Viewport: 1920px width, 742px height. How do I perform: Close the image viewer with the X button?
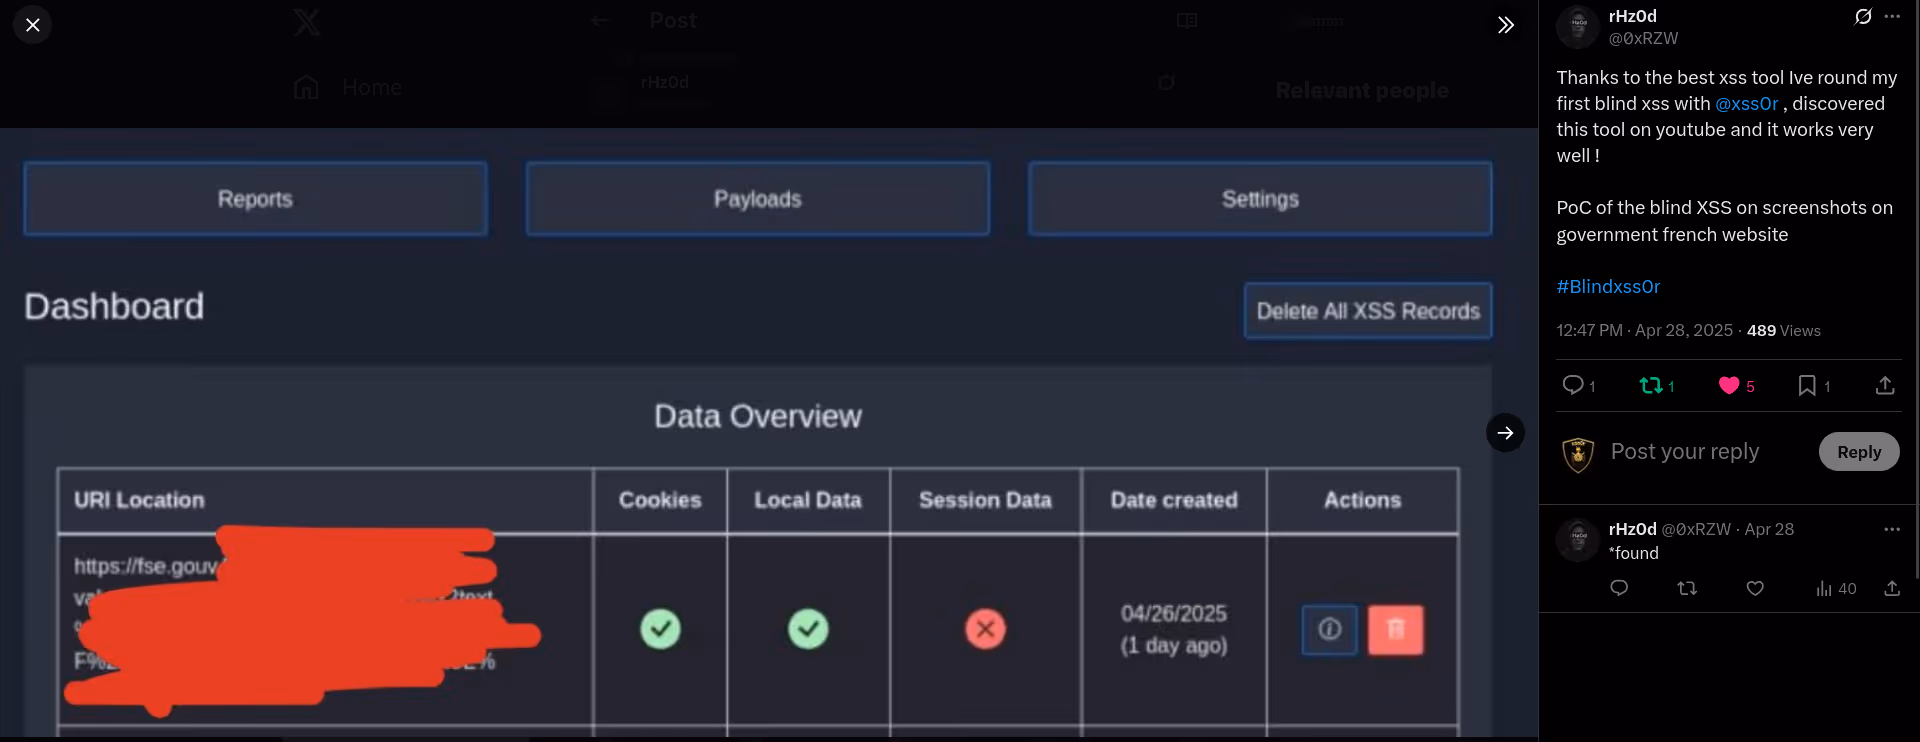33,25
